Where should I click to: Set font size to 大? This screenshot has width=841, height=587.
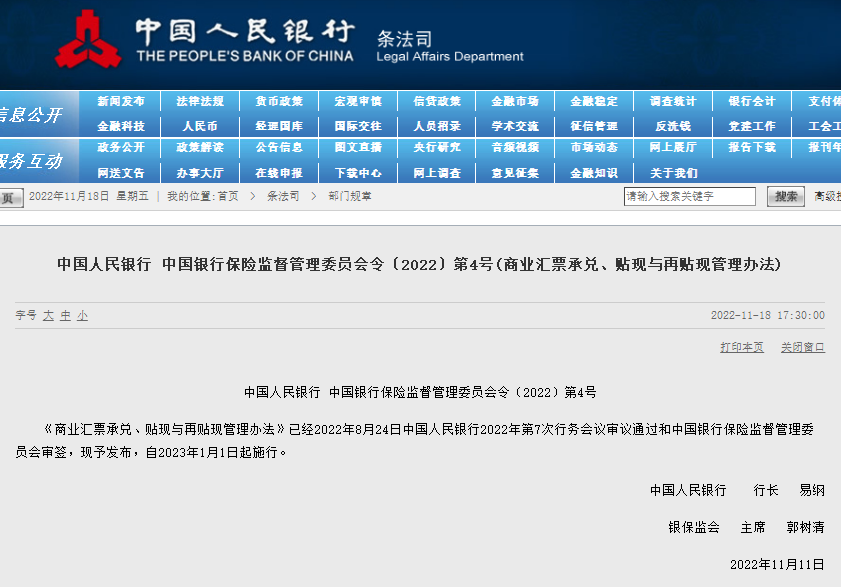point(46,315)
